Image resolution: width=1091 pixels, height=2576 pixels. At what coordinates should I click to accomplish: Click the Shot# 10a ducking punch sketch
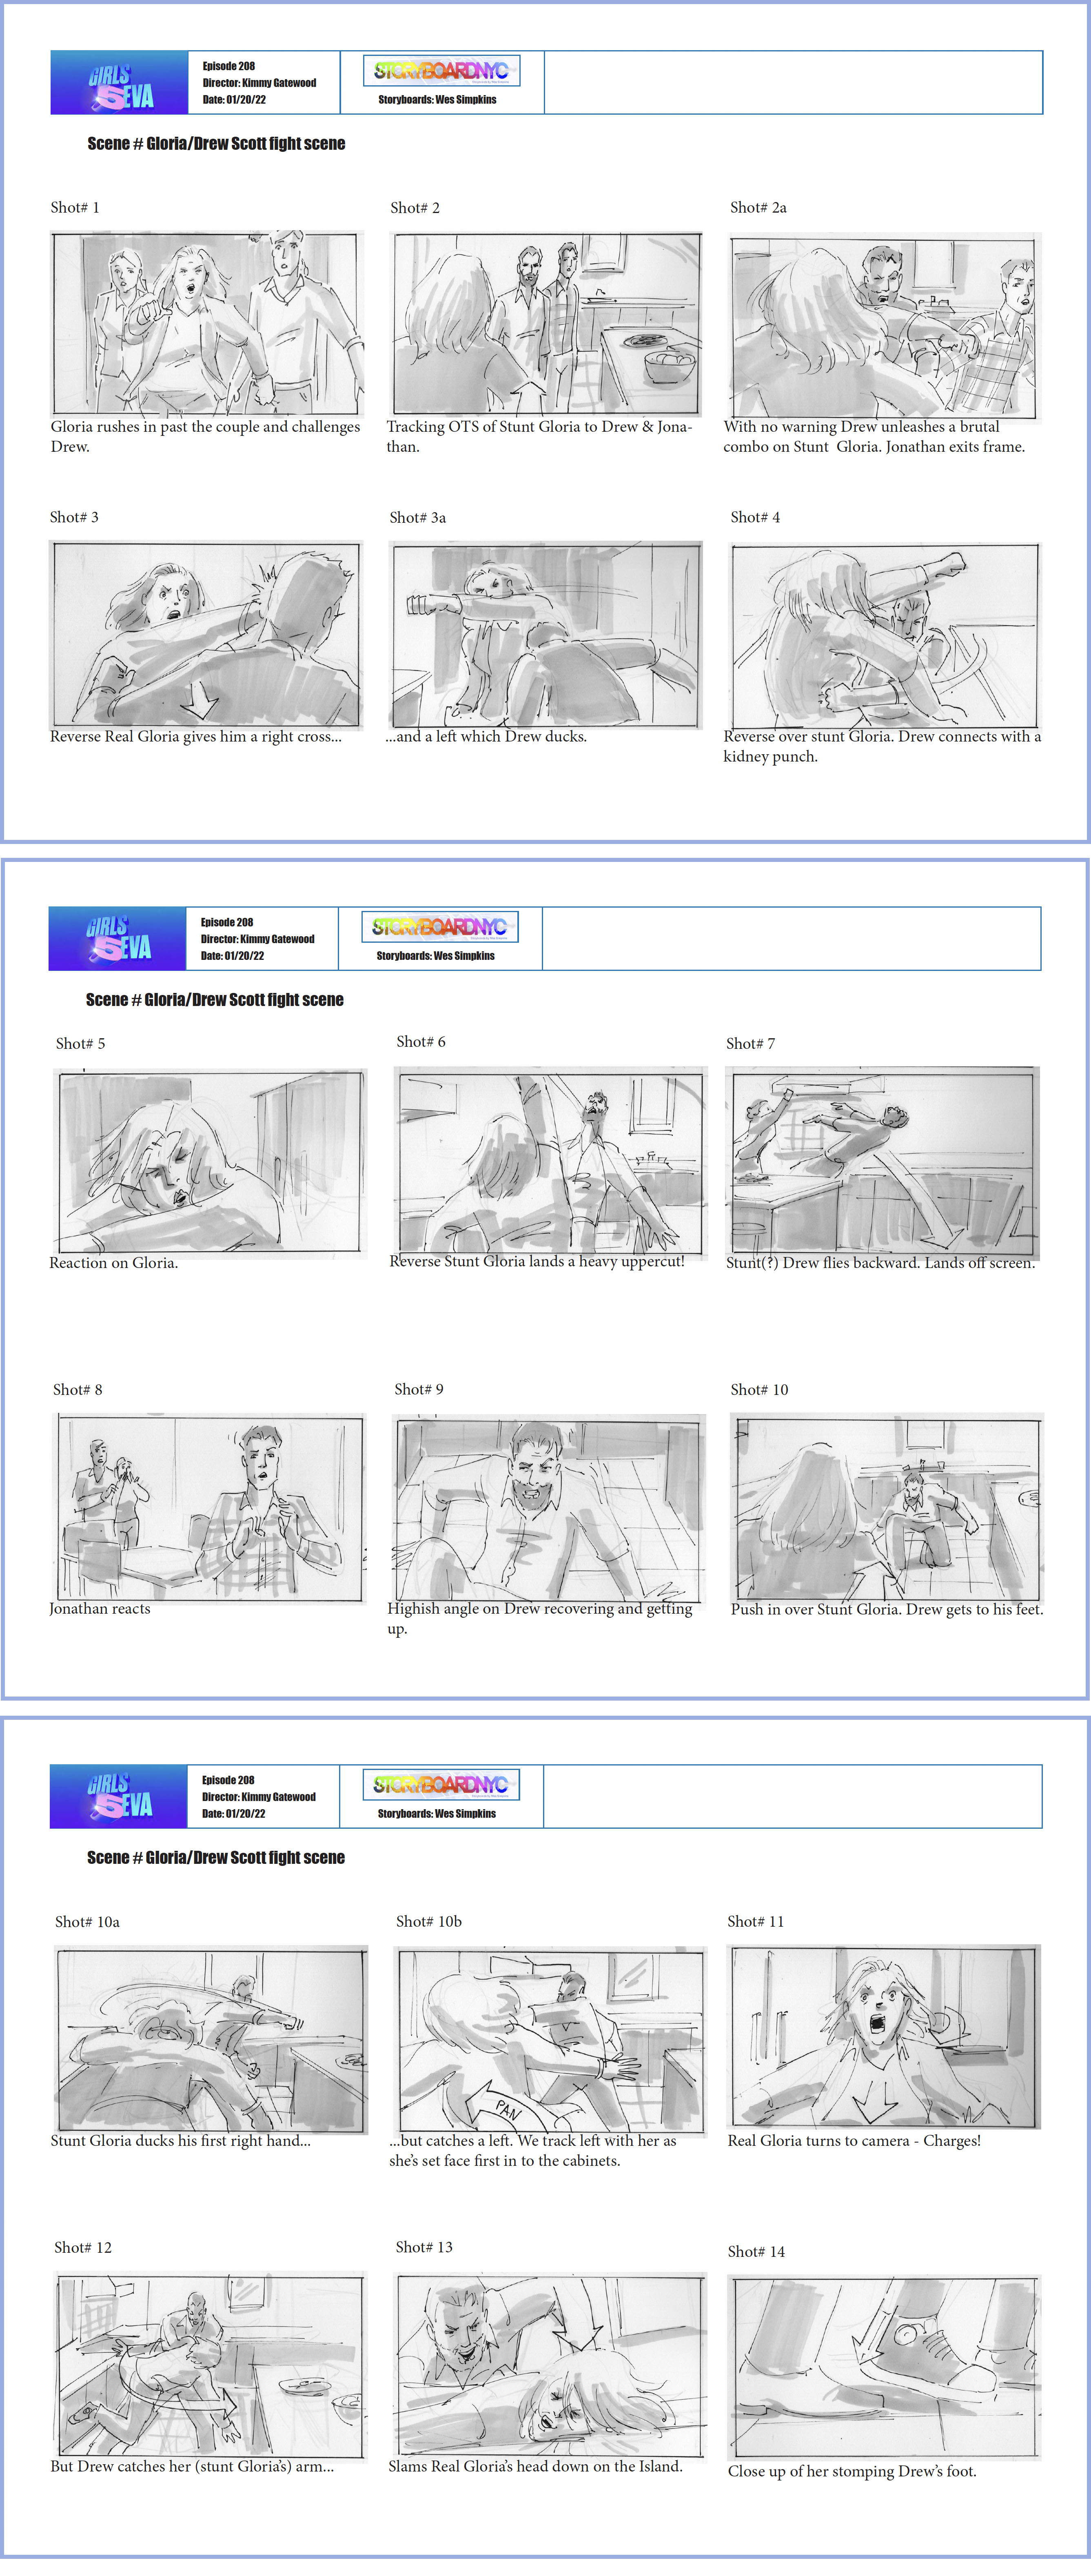coord(211,2039)
